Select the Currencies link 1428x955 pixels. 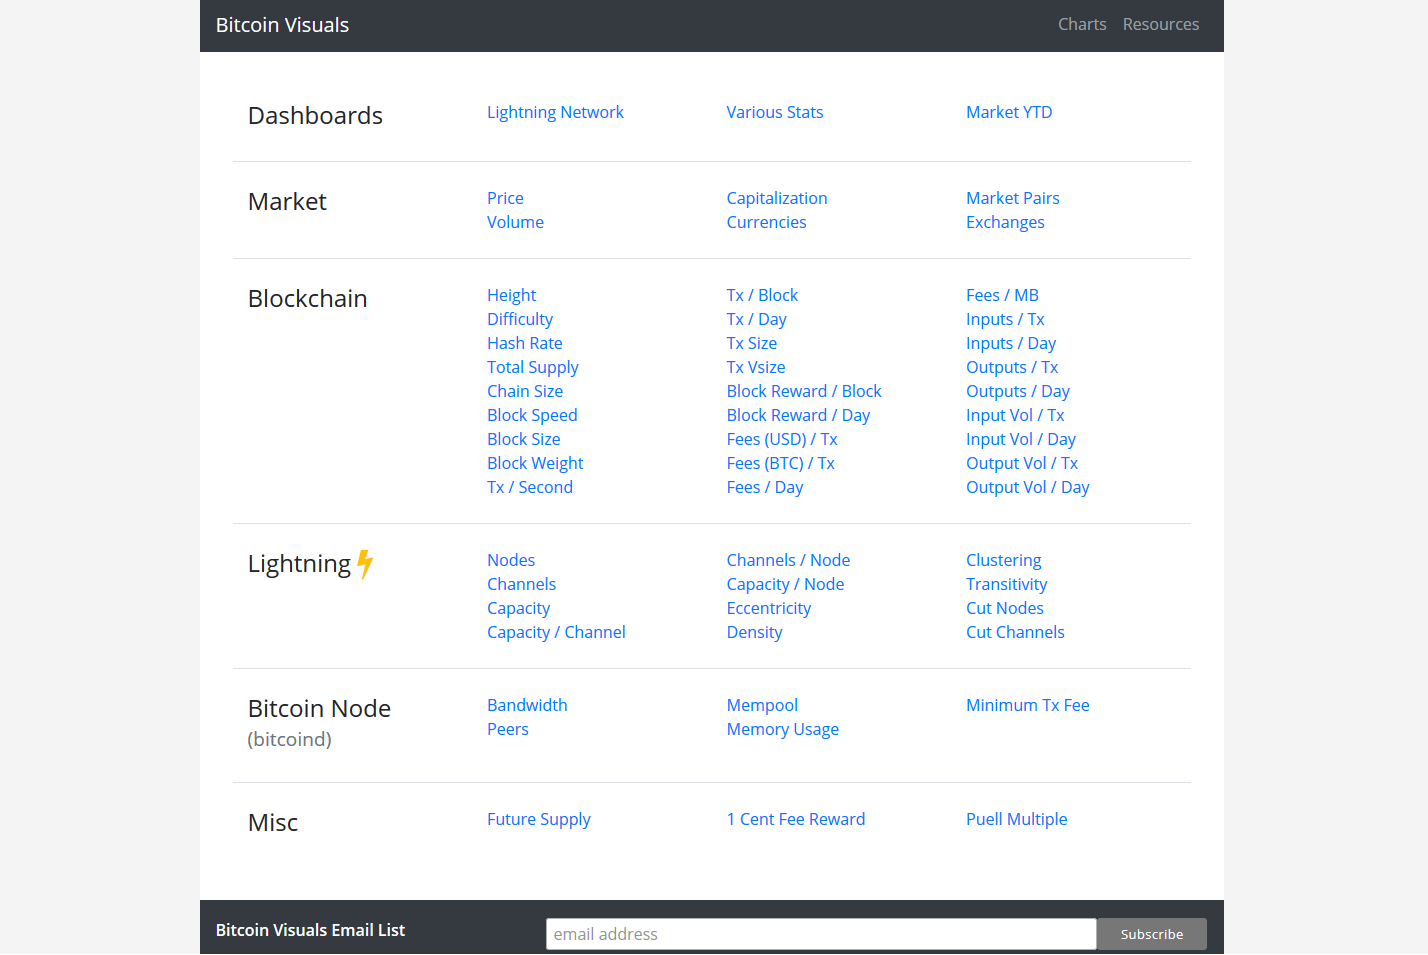pos(766,222)
